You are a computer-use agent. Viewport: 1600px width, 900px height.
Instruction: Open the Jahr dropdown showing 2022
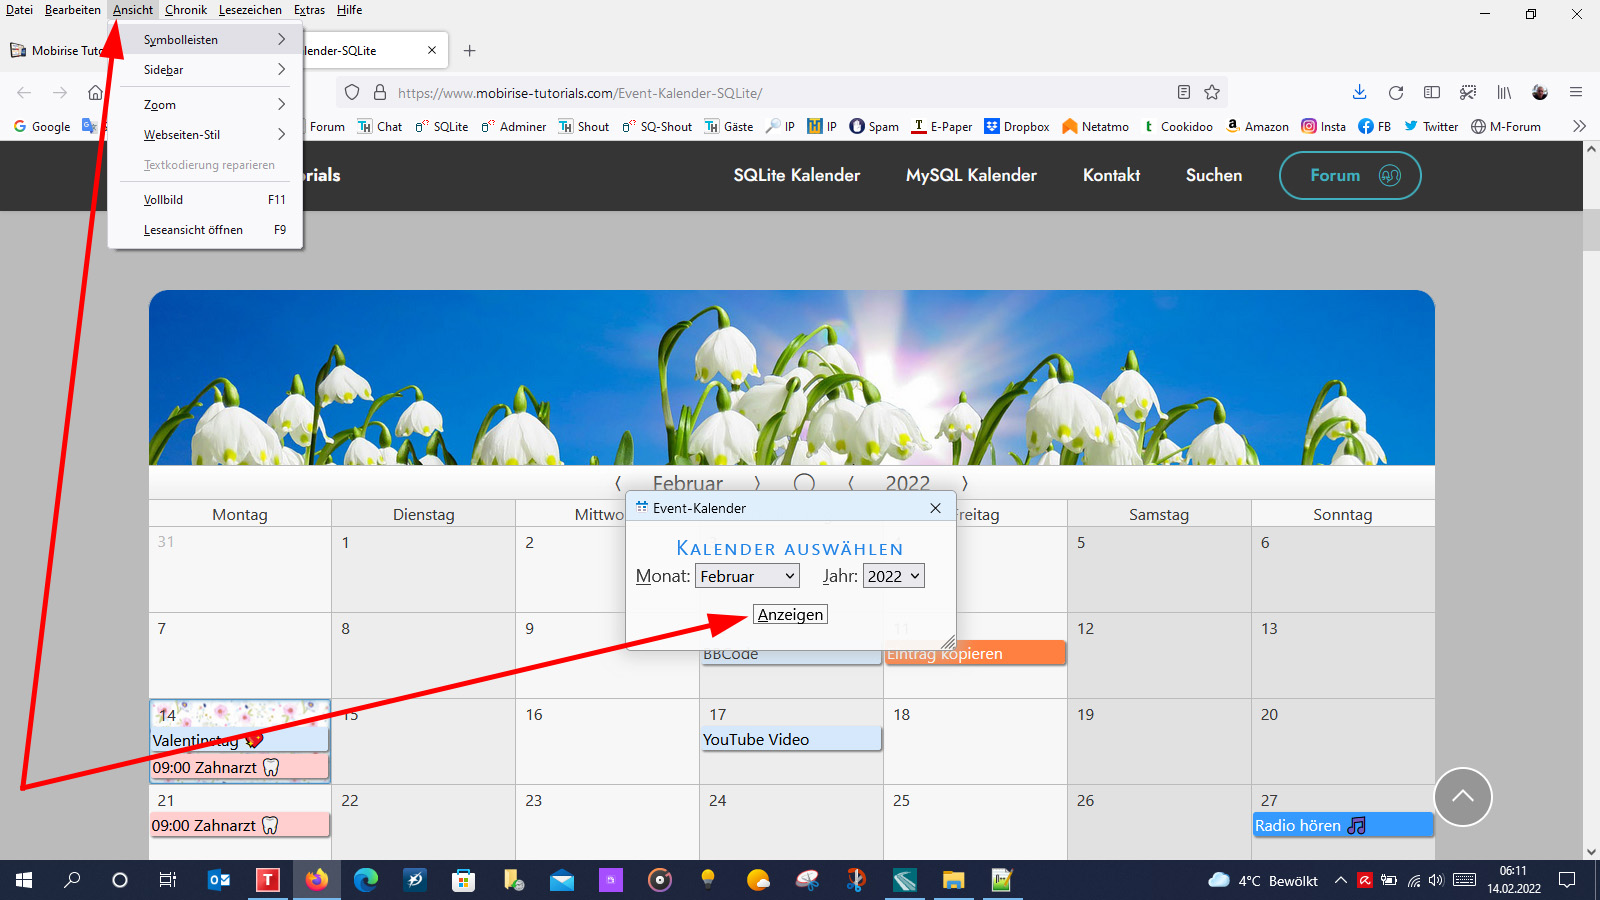[893, 576]
